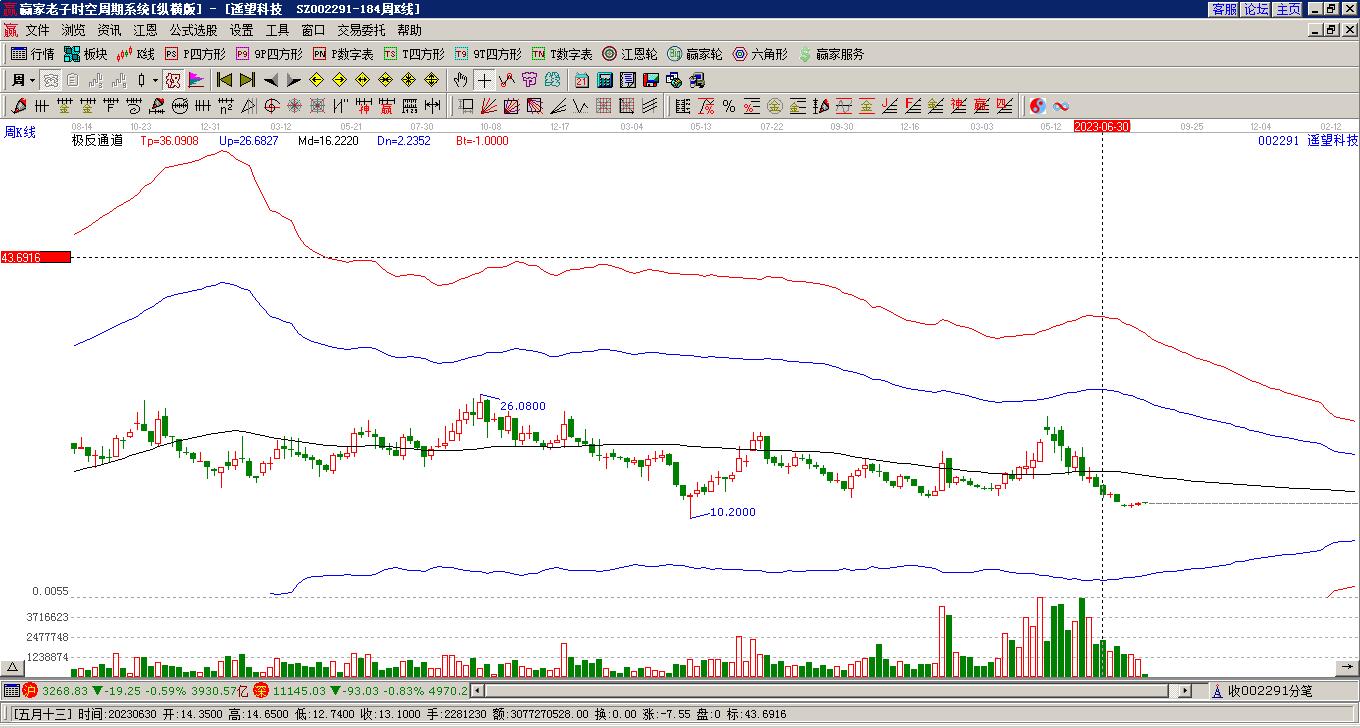Click the 论坛 forum link
This screenshot has width=1360, height=728.
[1256, 9]
